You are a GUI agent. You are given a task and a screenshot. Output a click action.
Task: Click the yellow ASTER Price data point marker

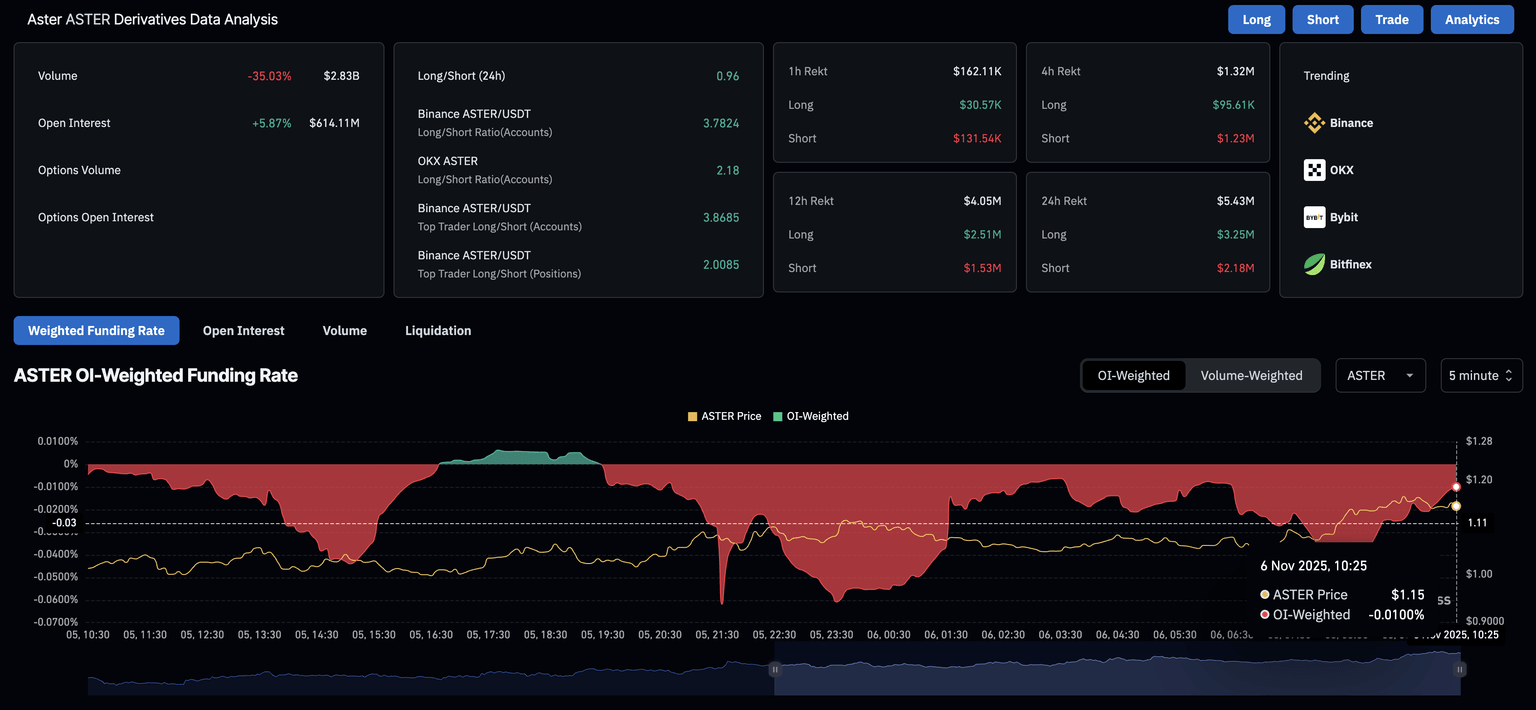1456,506
